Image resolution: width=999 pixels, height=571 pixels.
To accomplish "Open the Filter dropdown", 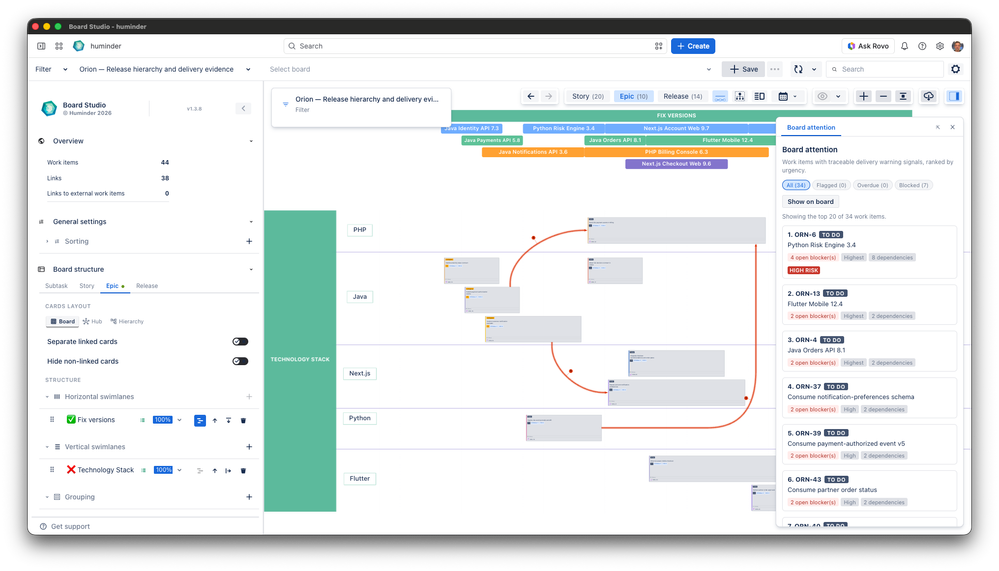I will [x=51, y=69].
